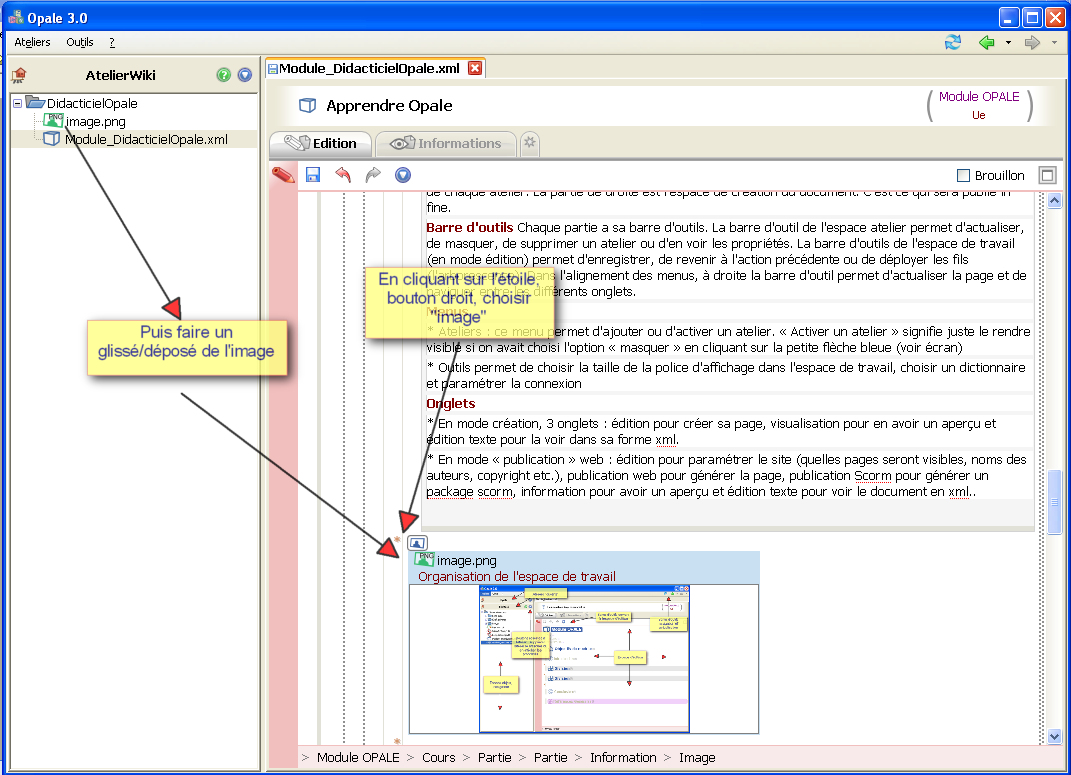Click the module icon of Module_DidacticielOpale.xml in tree
Screen dimensions: 1071x775
pyautogui.click(x=51, y=139)
